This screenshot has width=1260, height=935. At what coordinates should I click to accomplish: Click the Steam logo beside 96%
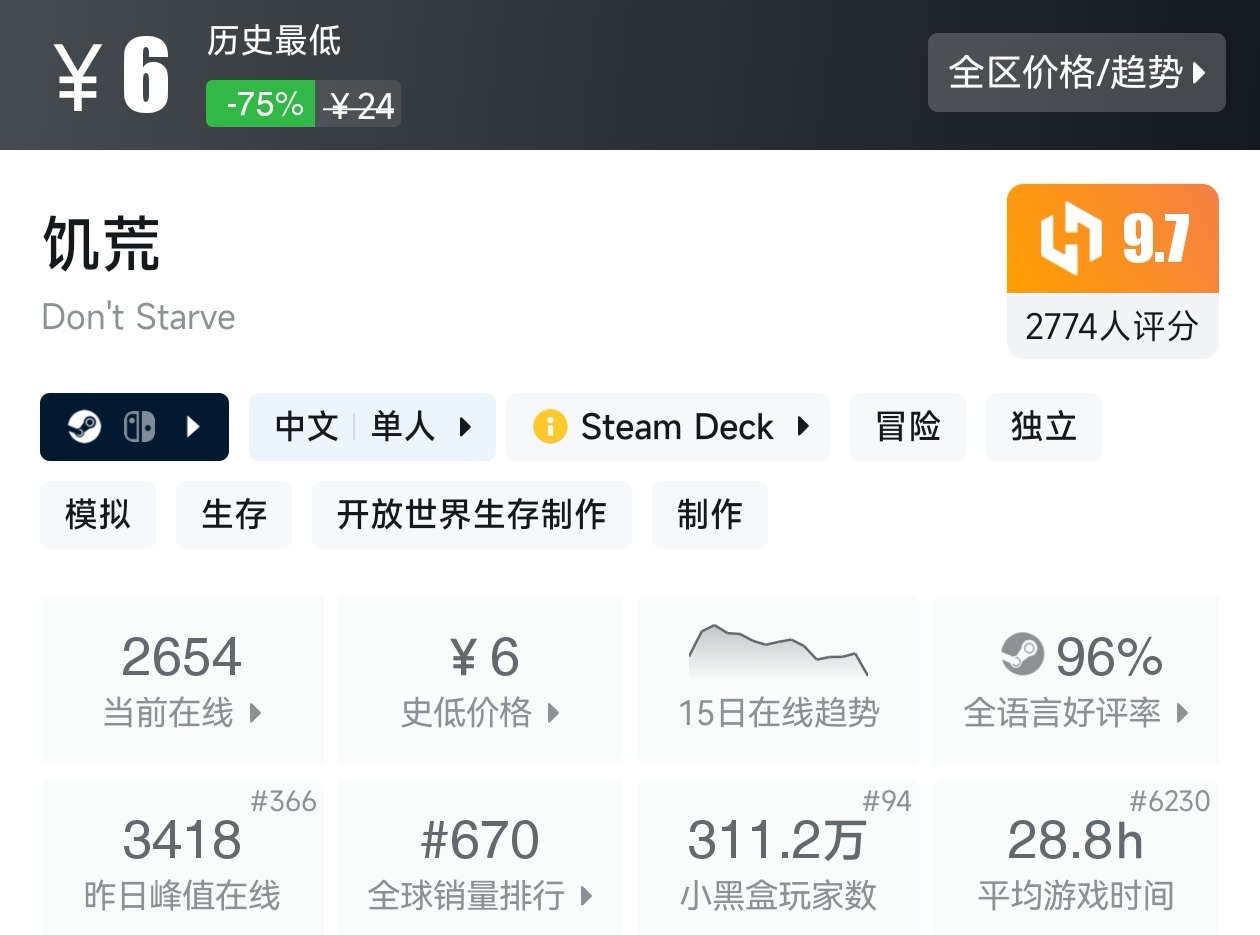1022,655
